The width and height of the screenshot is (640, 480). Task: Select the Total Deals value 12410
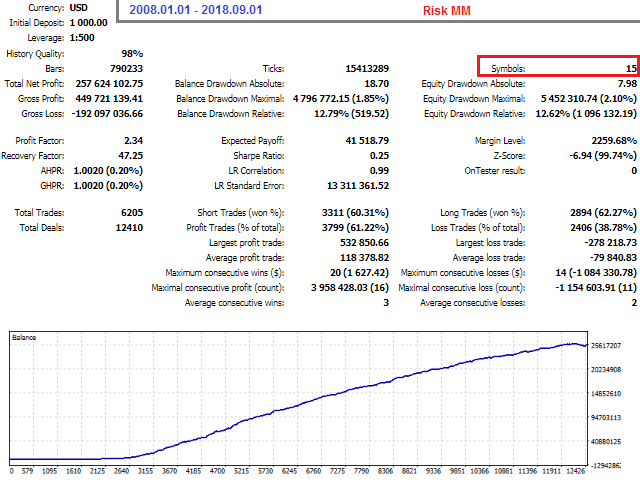(126, 228)
